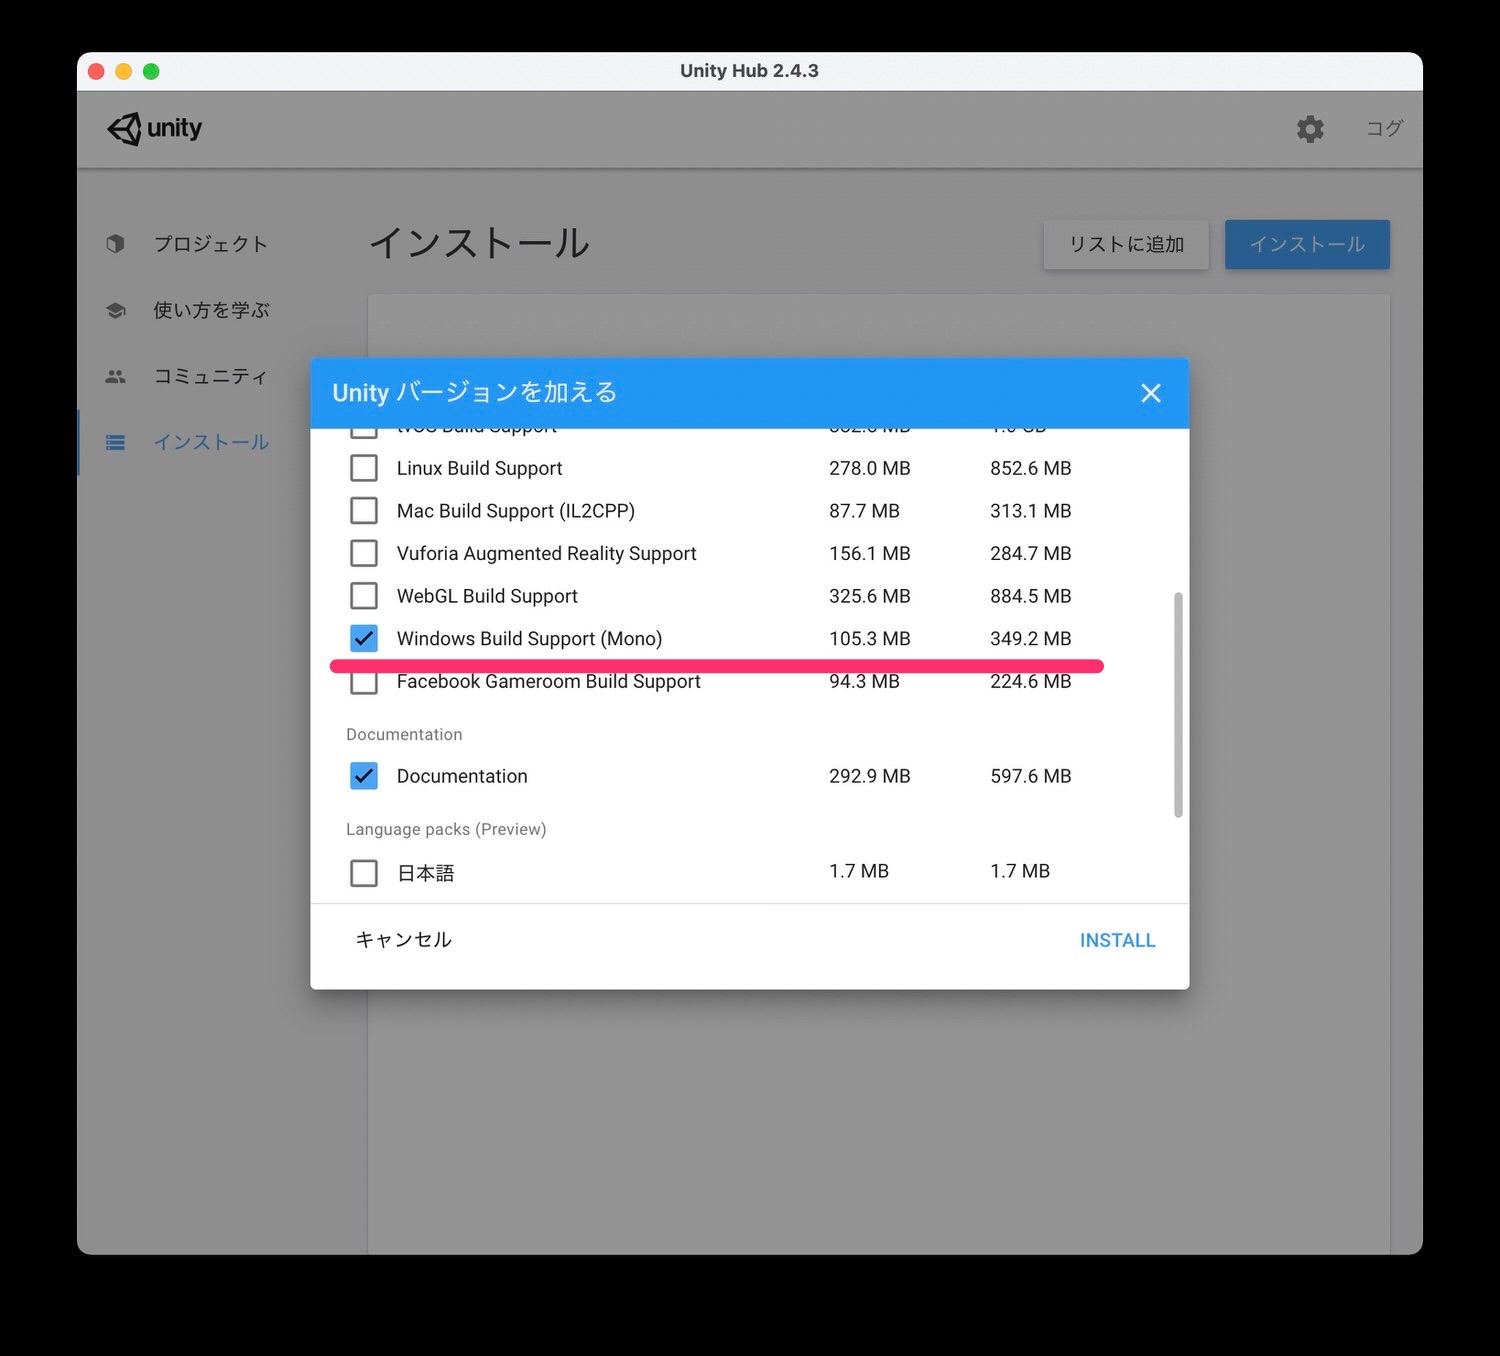
Task: Click the 日本語 label text
Action: (x=425, y=873)
